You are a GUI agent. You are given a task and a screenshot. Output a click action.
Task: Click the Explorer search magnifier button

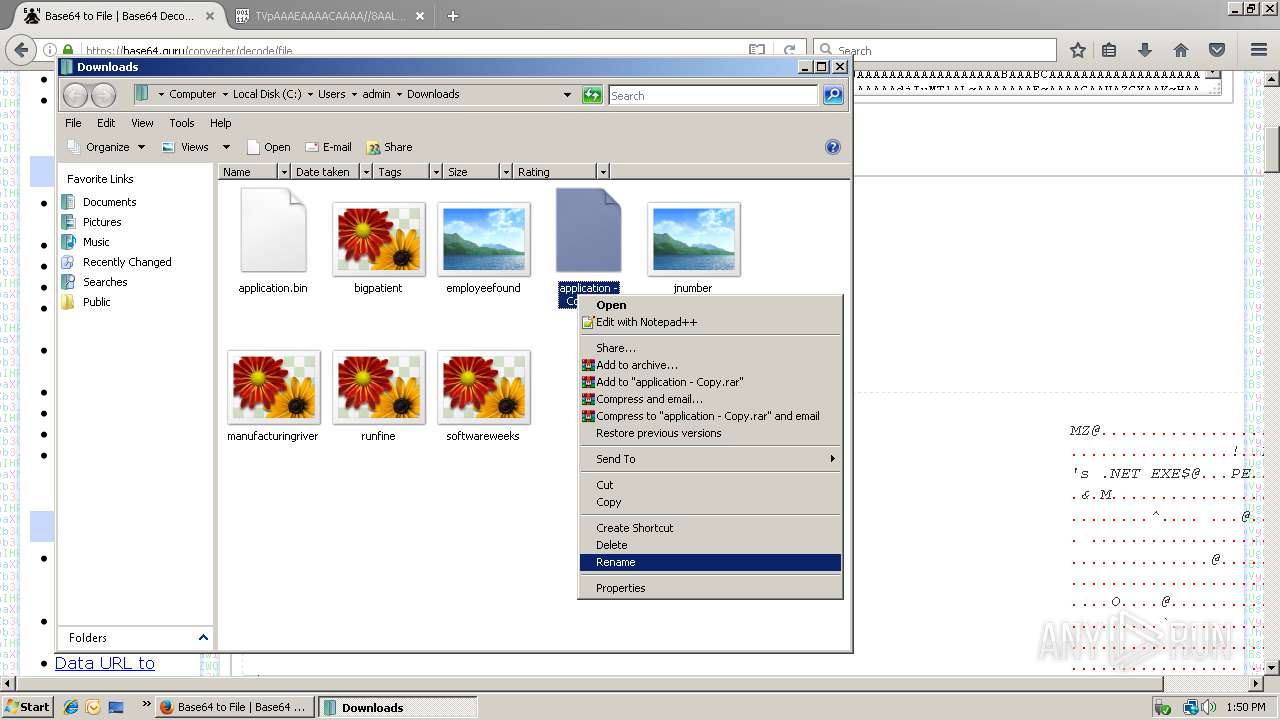click(x=833, y=95)
